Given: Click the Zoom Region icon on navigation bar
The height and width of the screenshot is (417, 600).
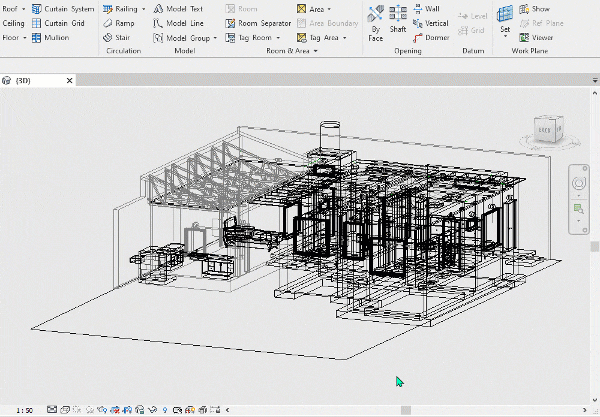Looking at the screenshot, I should click(x=579, y=209).
